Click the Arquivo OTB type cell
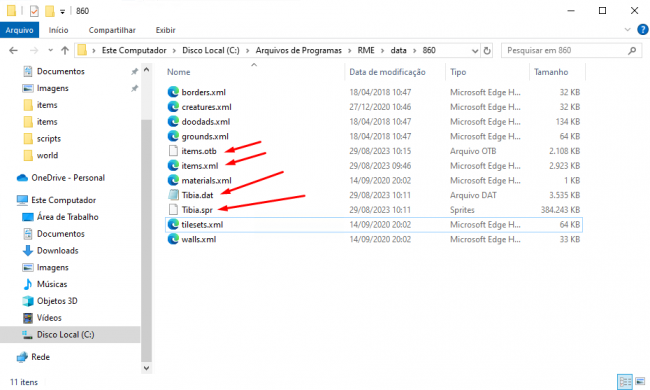 (x=473, y=151)
